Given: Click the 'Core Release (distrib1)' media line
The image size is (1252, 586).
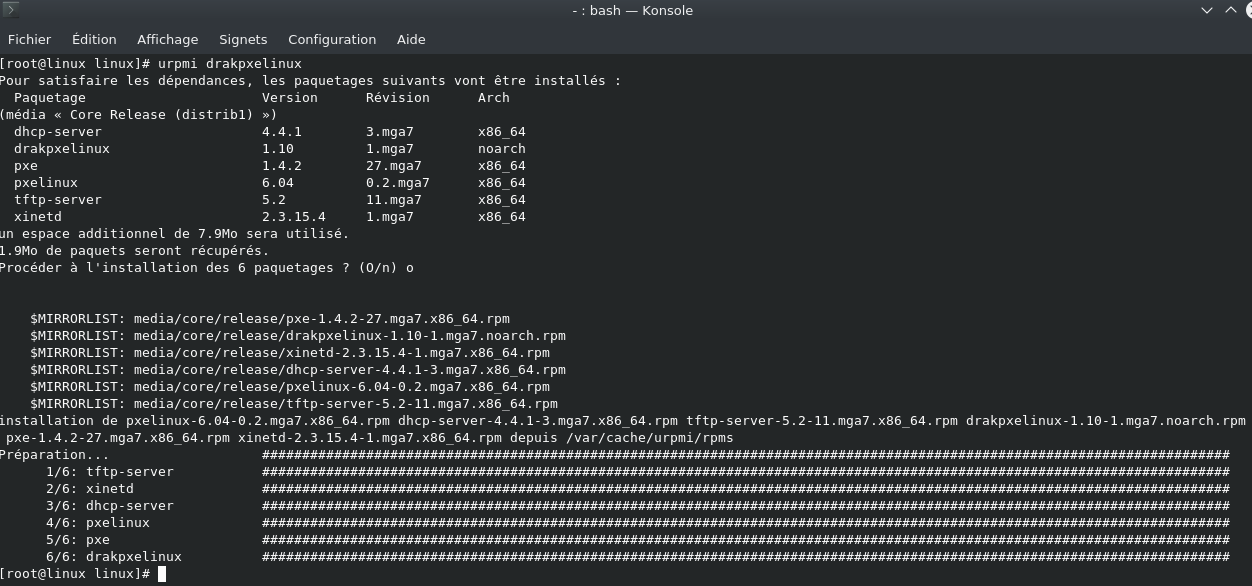Looking at the screenshot, I should pyautogui.click(x=138, y=114).
